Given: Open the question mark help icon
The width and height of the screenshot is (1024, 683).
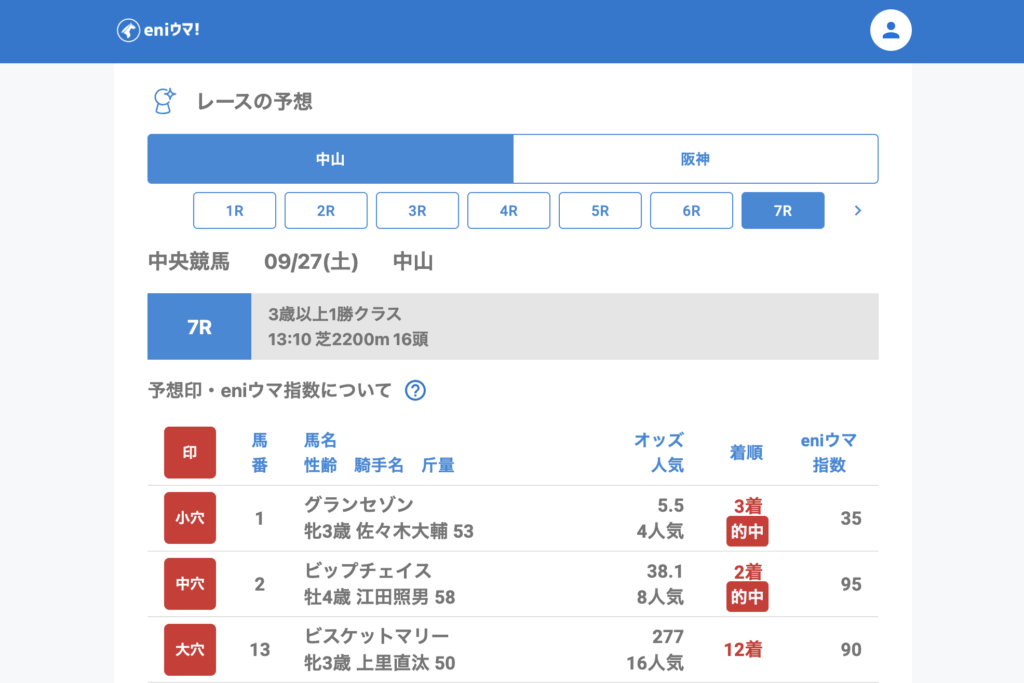Looking at the screenshot, I should click(415, 390).
